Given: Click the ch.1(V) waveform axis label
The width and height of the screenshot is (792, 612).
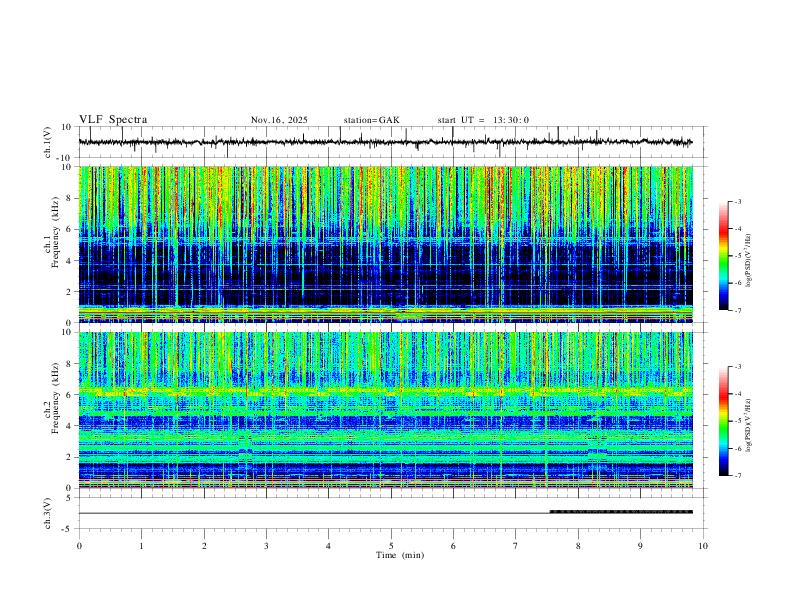Looking at the screenshot, I should click(48, 142).
